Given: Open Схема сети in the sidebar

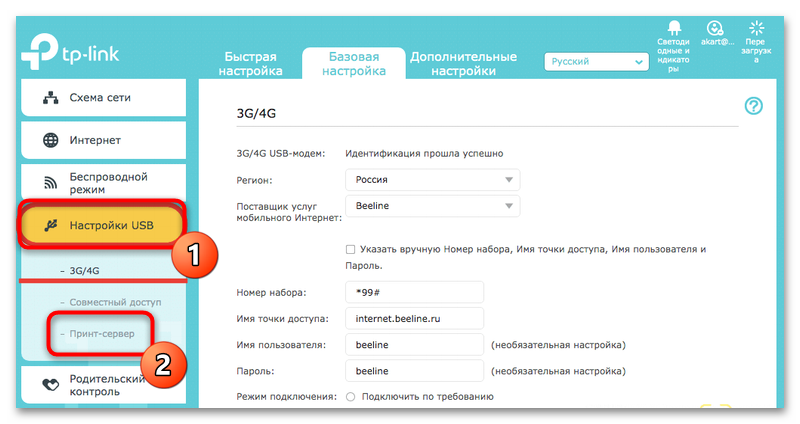Looking at the screenshot, I should [x=104, y=97].
